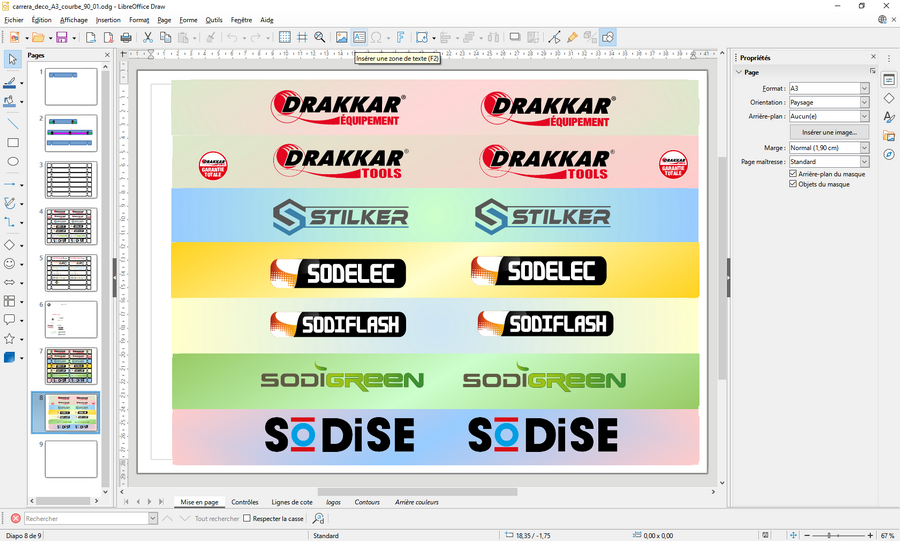This screenshot has width=900, height=541.
Task: Open the Arrière-plan Aucun(e) dropdown
Action: coord(864,116)
